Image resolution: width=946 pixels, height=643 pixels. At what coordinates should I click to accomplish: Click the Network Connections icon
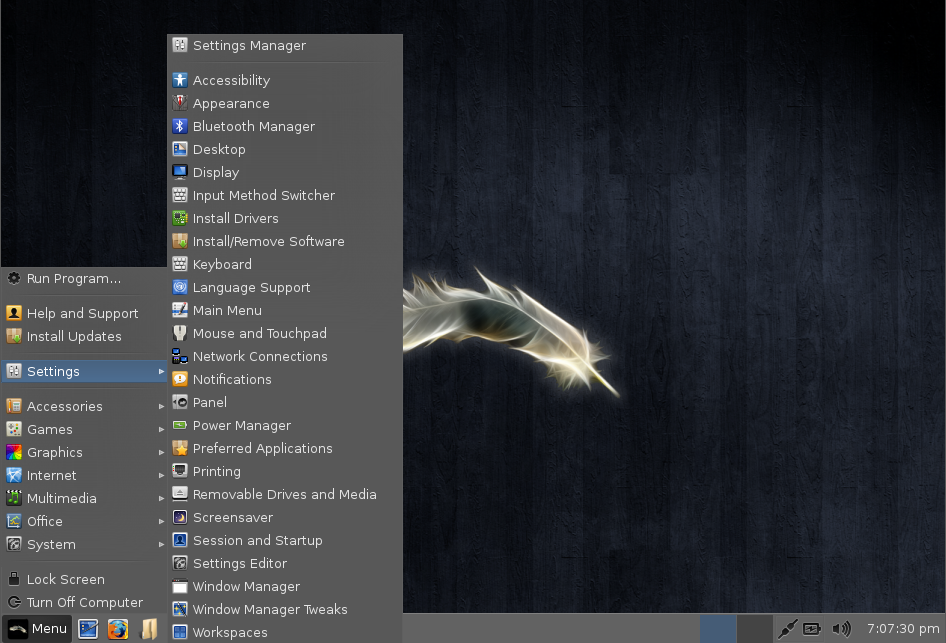point(180,356)
